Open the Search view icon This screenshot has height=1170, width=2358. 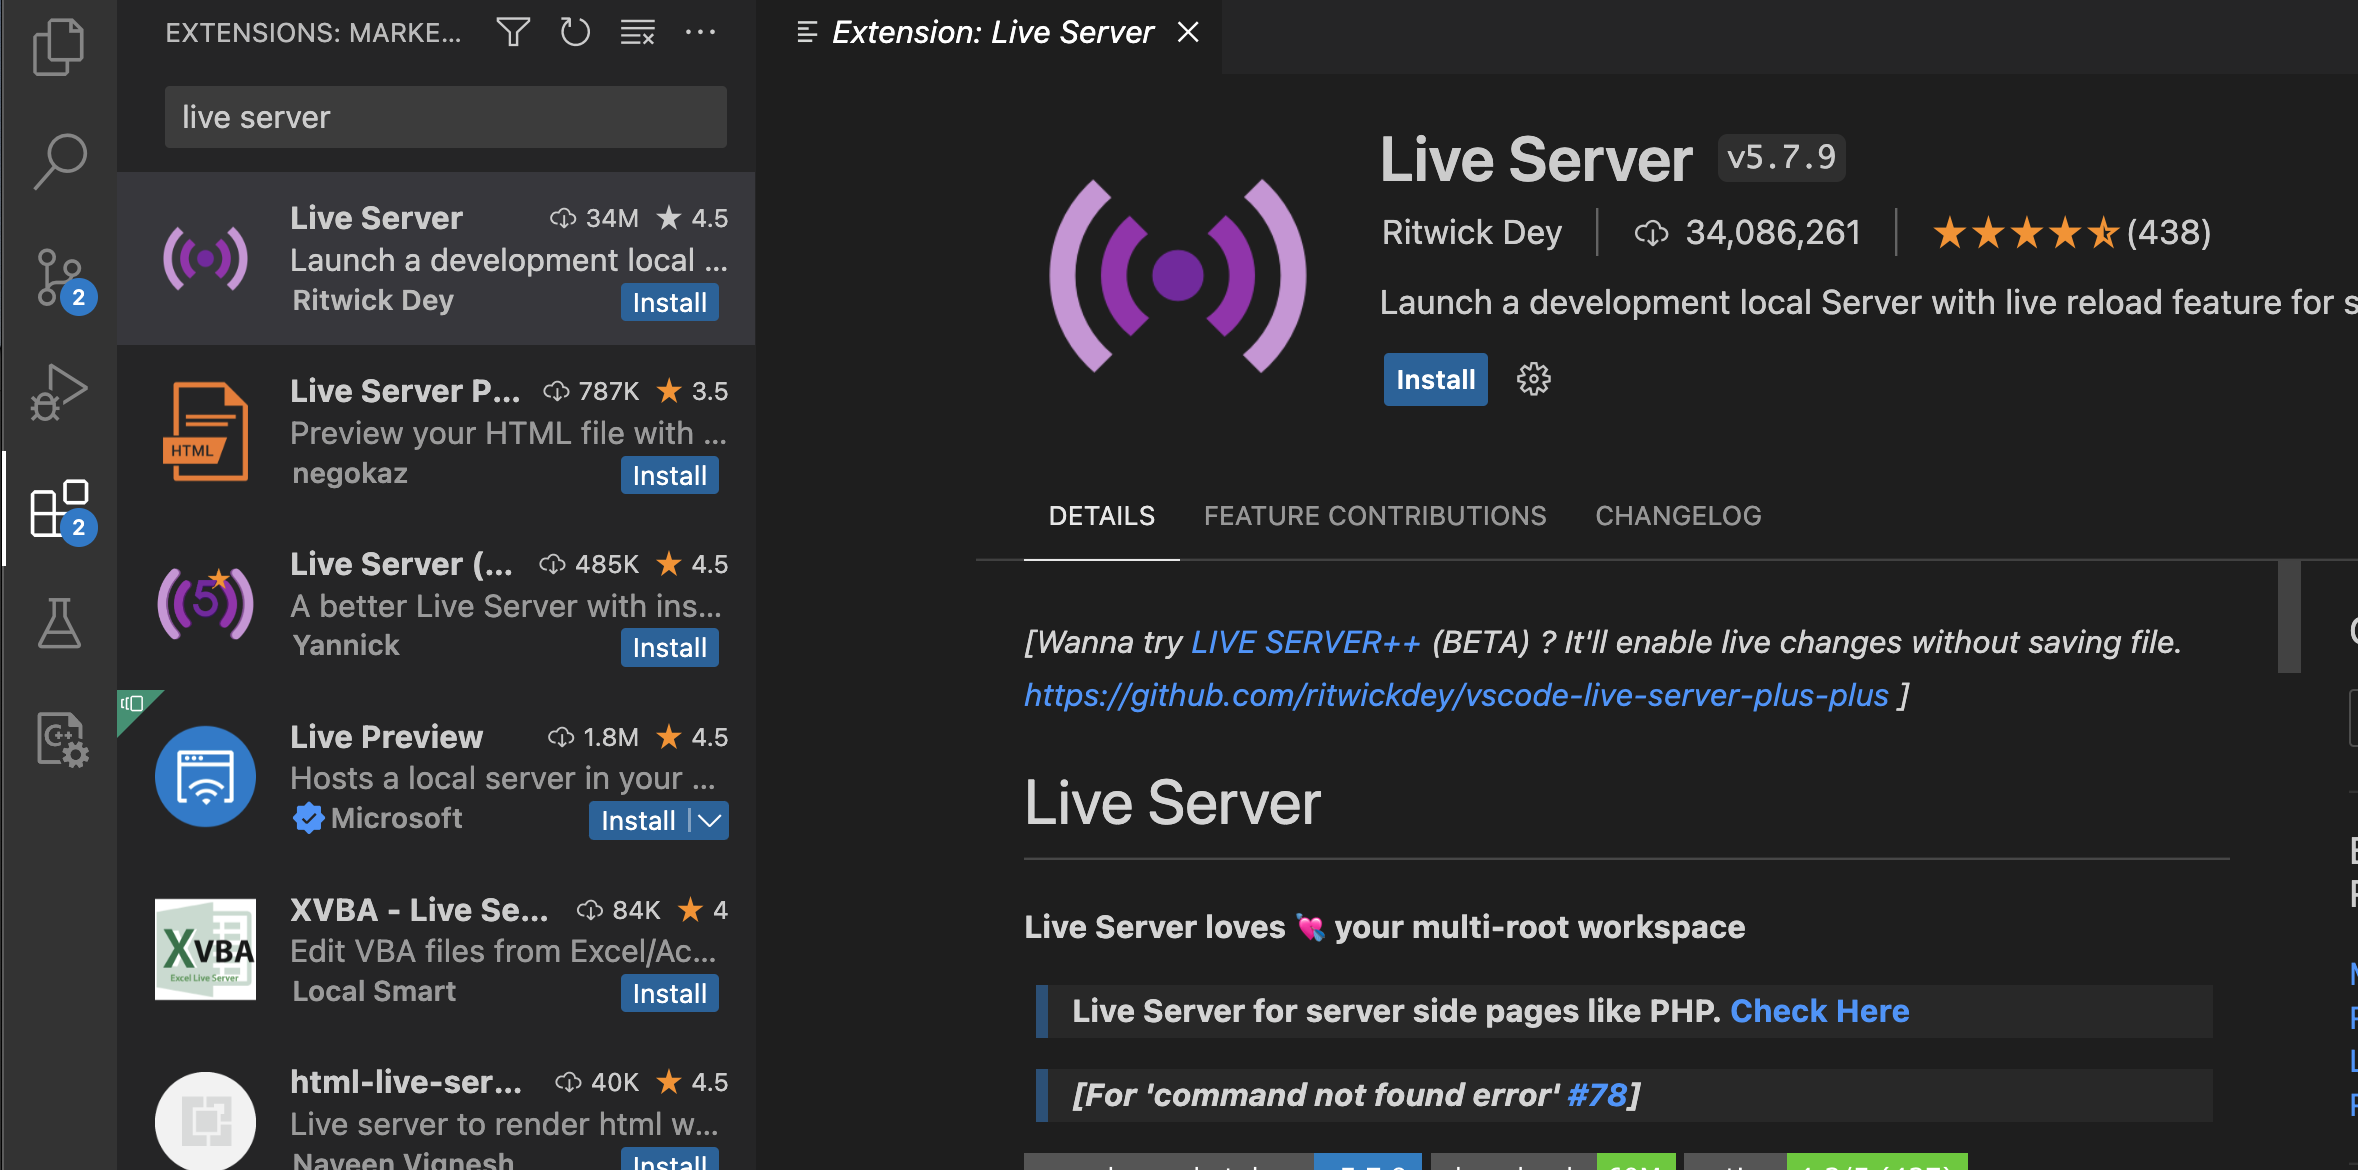(x=60, y=161)
